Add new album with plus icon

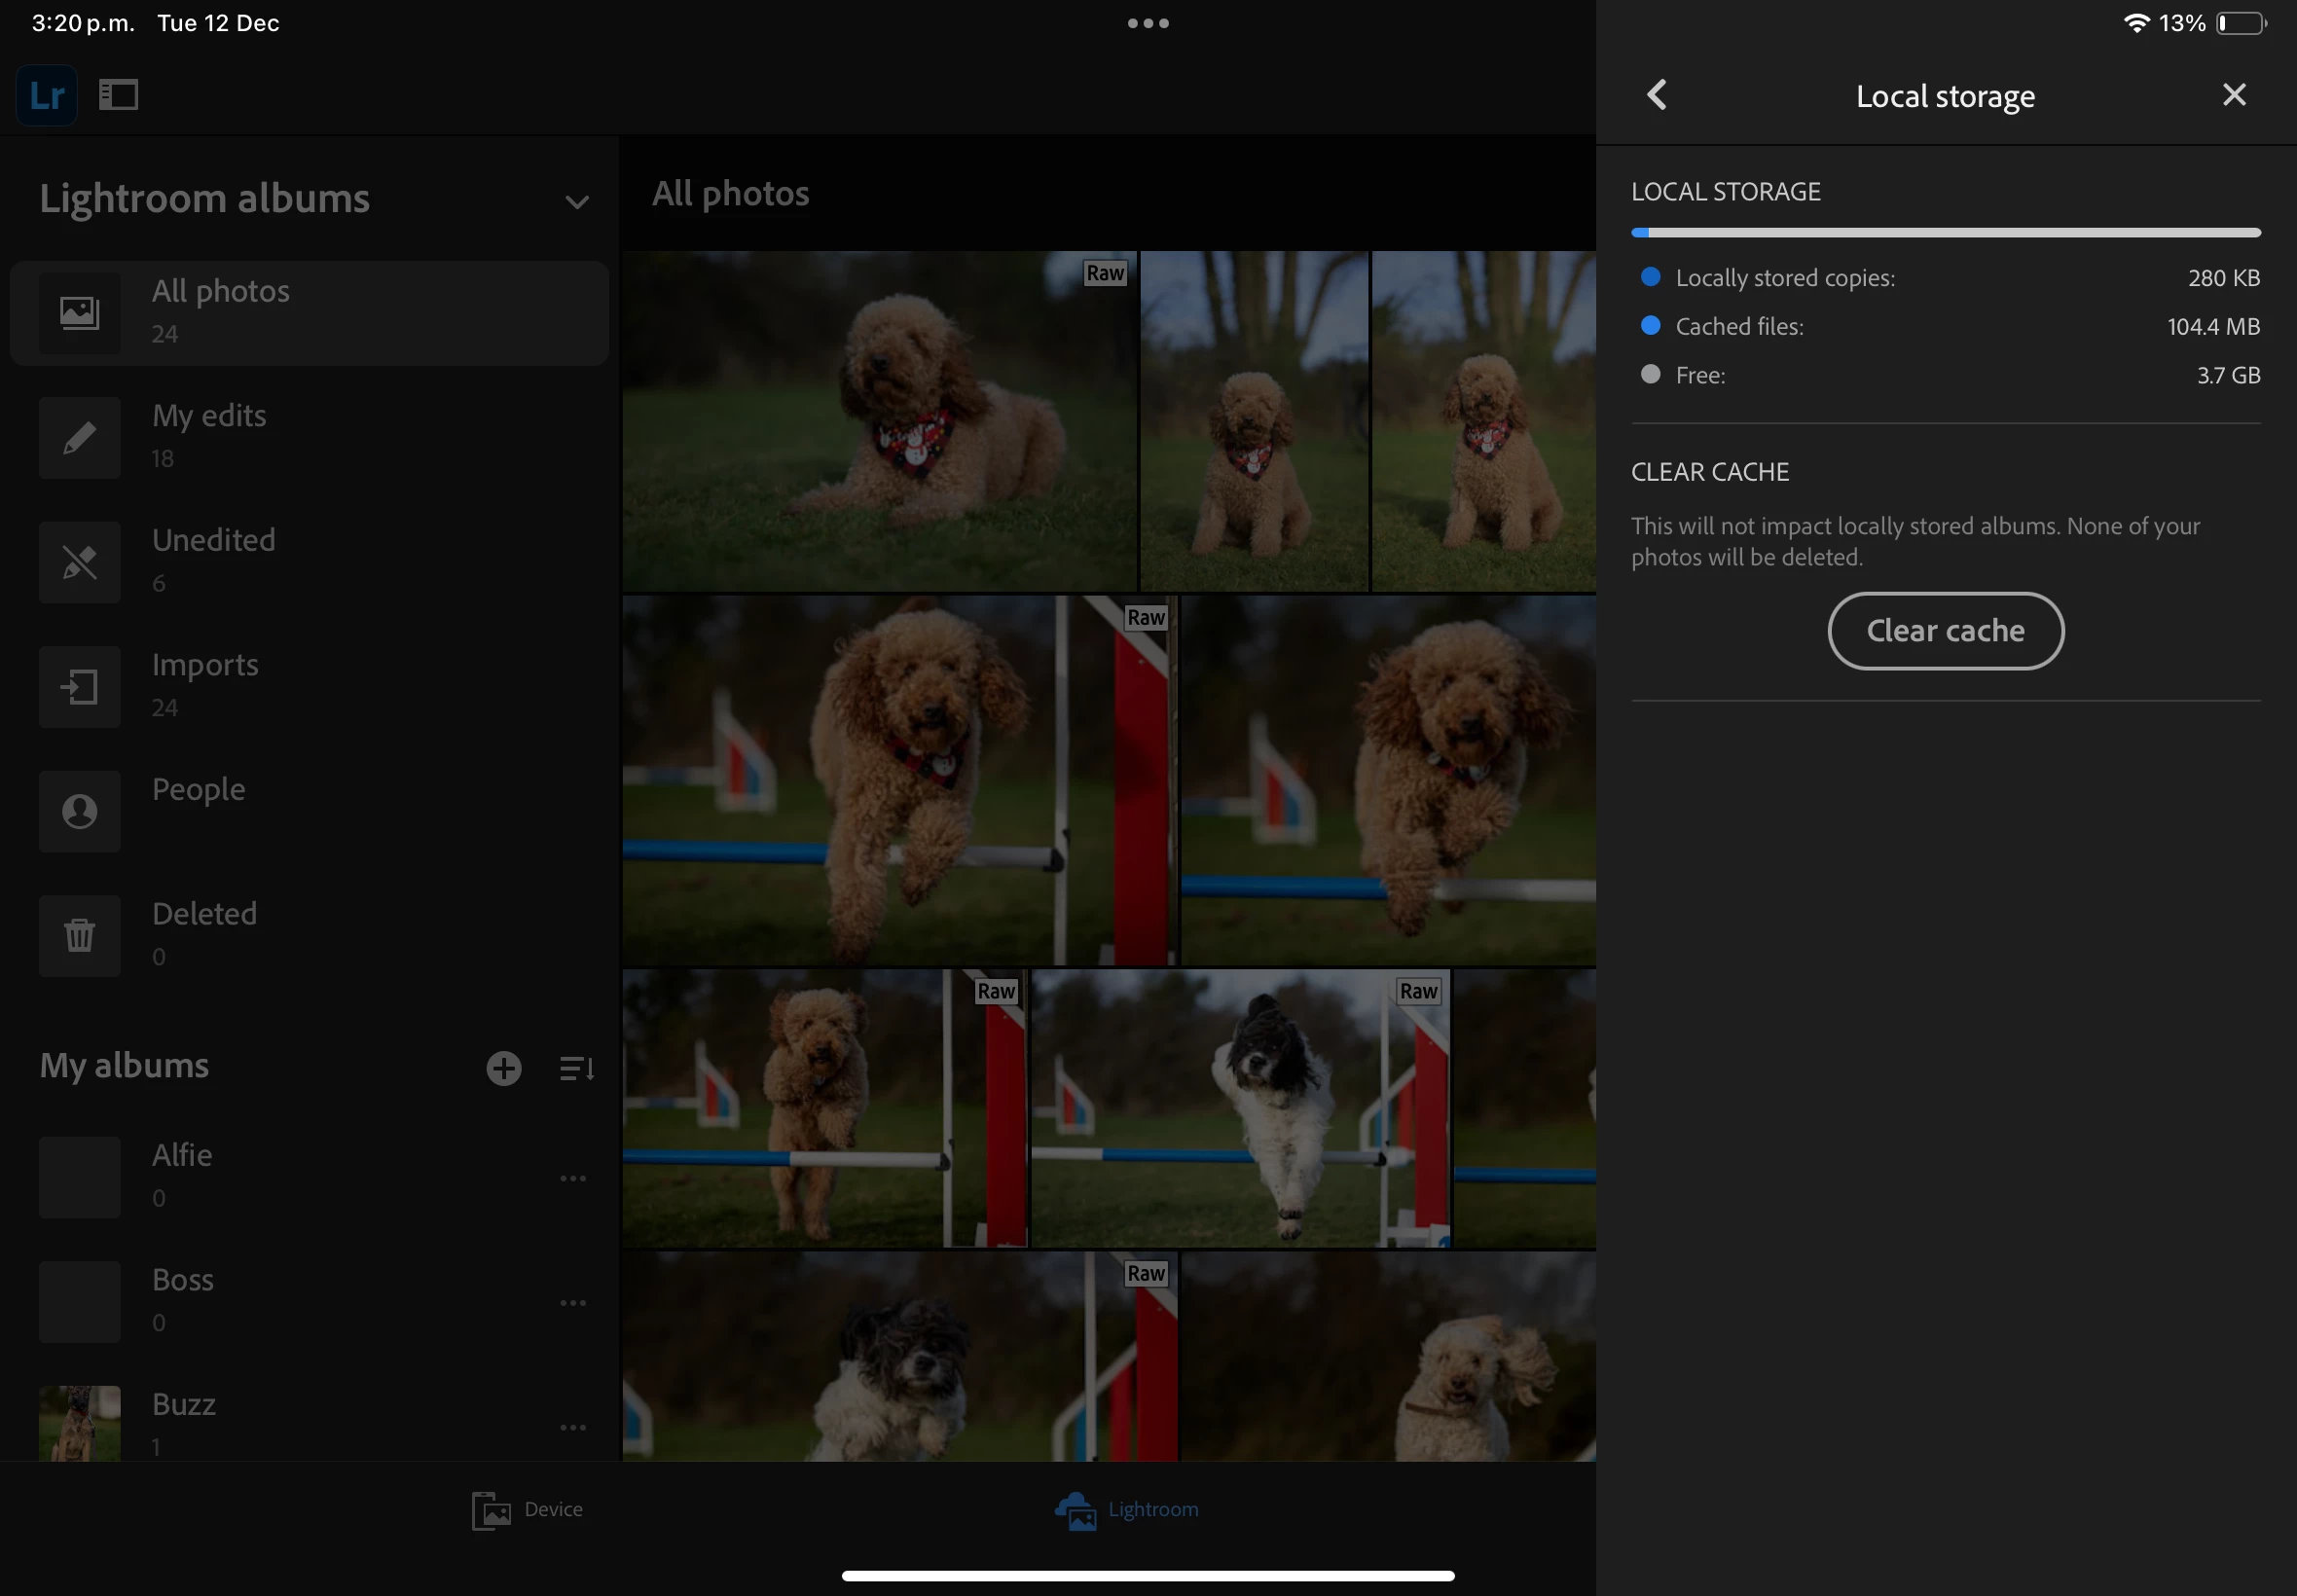(504, 1068)
